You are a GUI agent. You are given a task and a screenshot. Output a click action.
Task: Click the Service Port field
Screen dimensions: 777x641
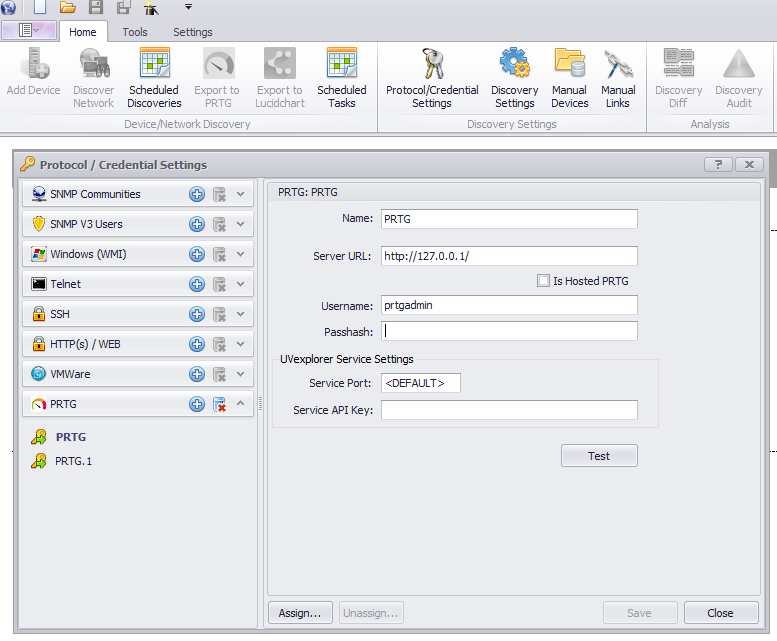click(x=421, y=383)
